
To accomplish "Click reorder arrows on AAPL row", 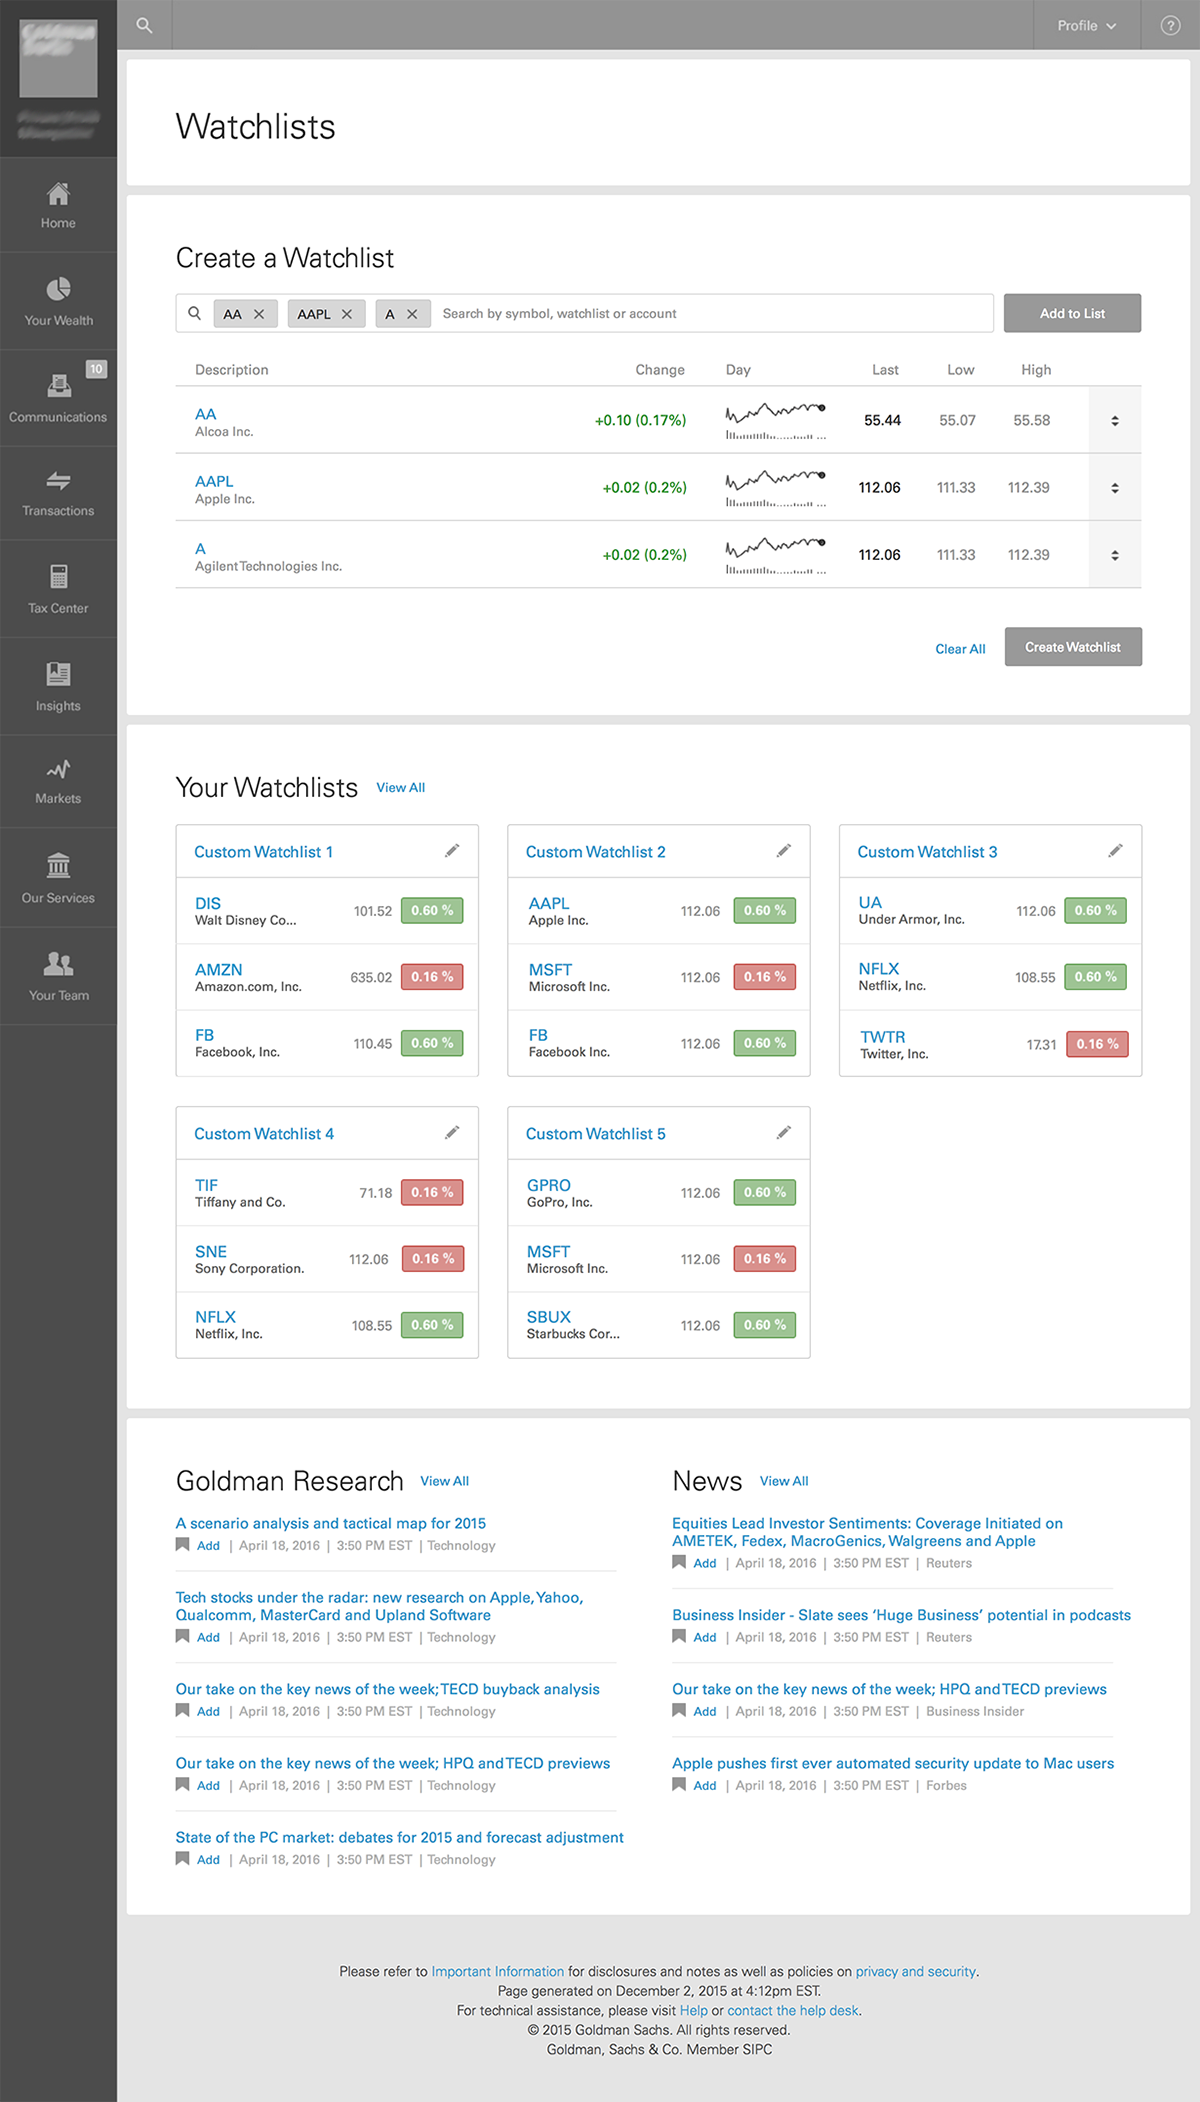I will point(1115,488).
